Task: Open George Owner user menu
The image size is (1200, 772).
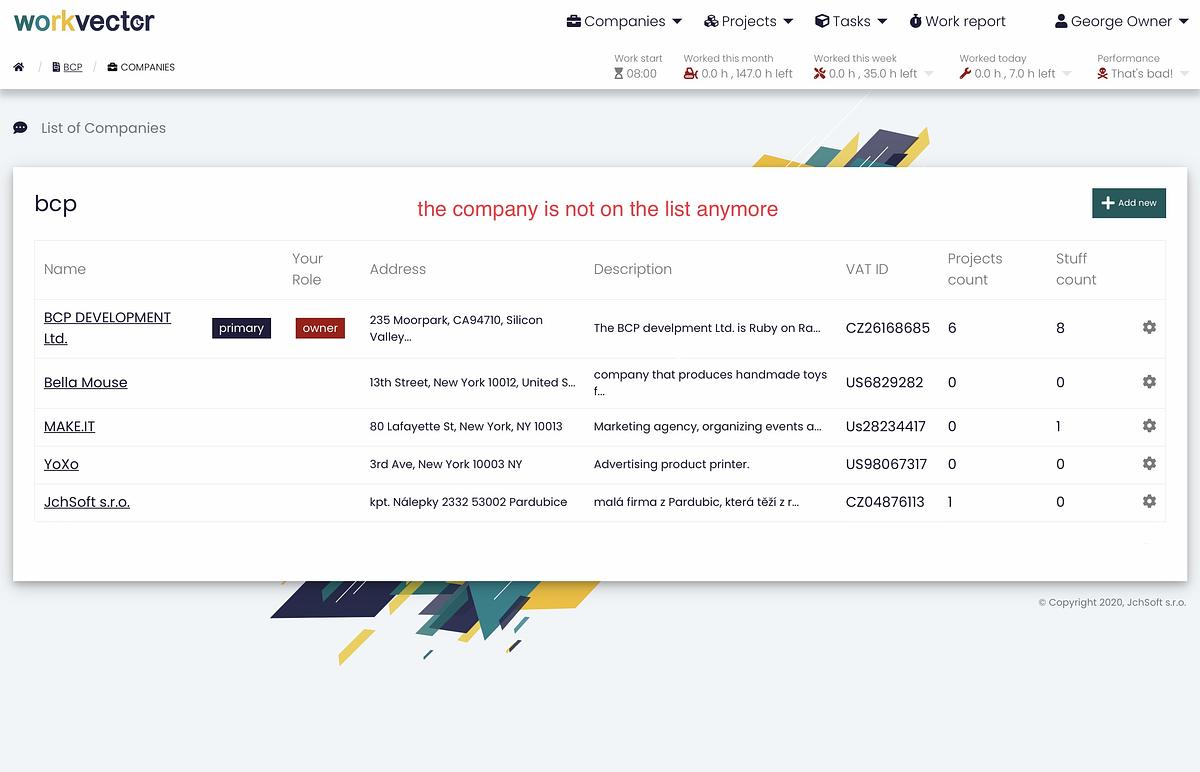Action: tap(1121, 21)
